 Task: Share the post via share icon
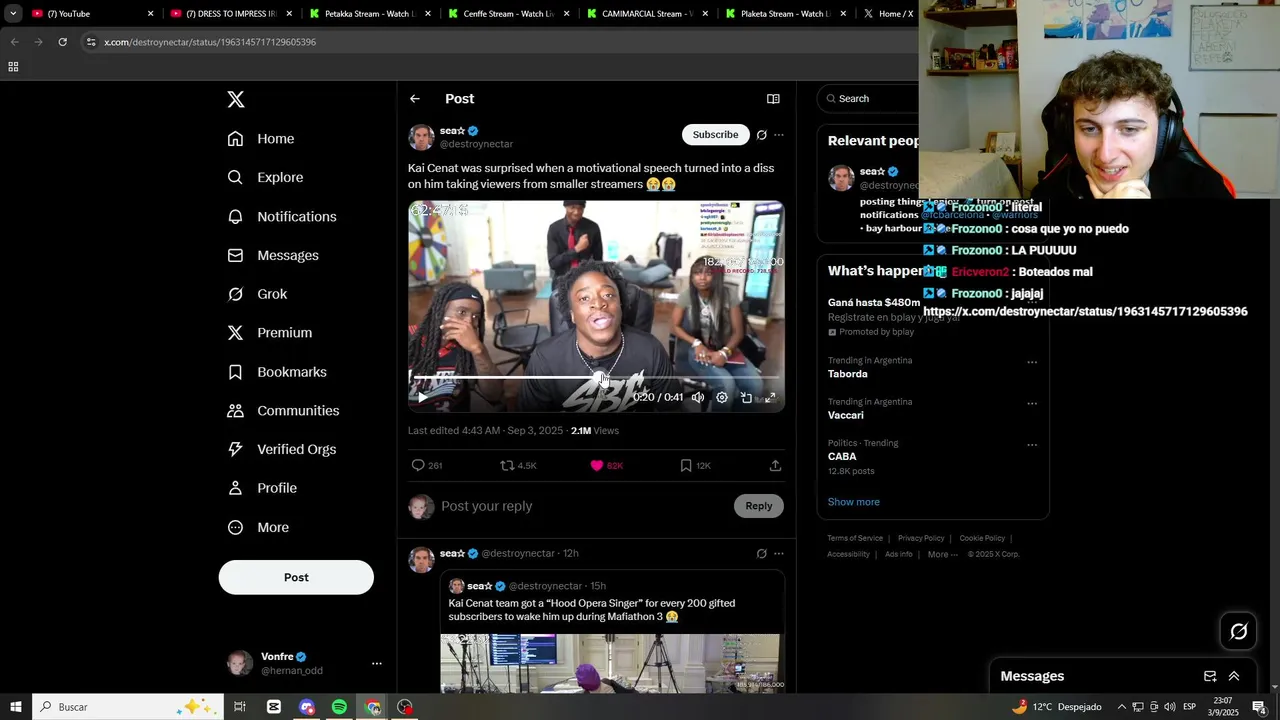click(x=775, y=465)
